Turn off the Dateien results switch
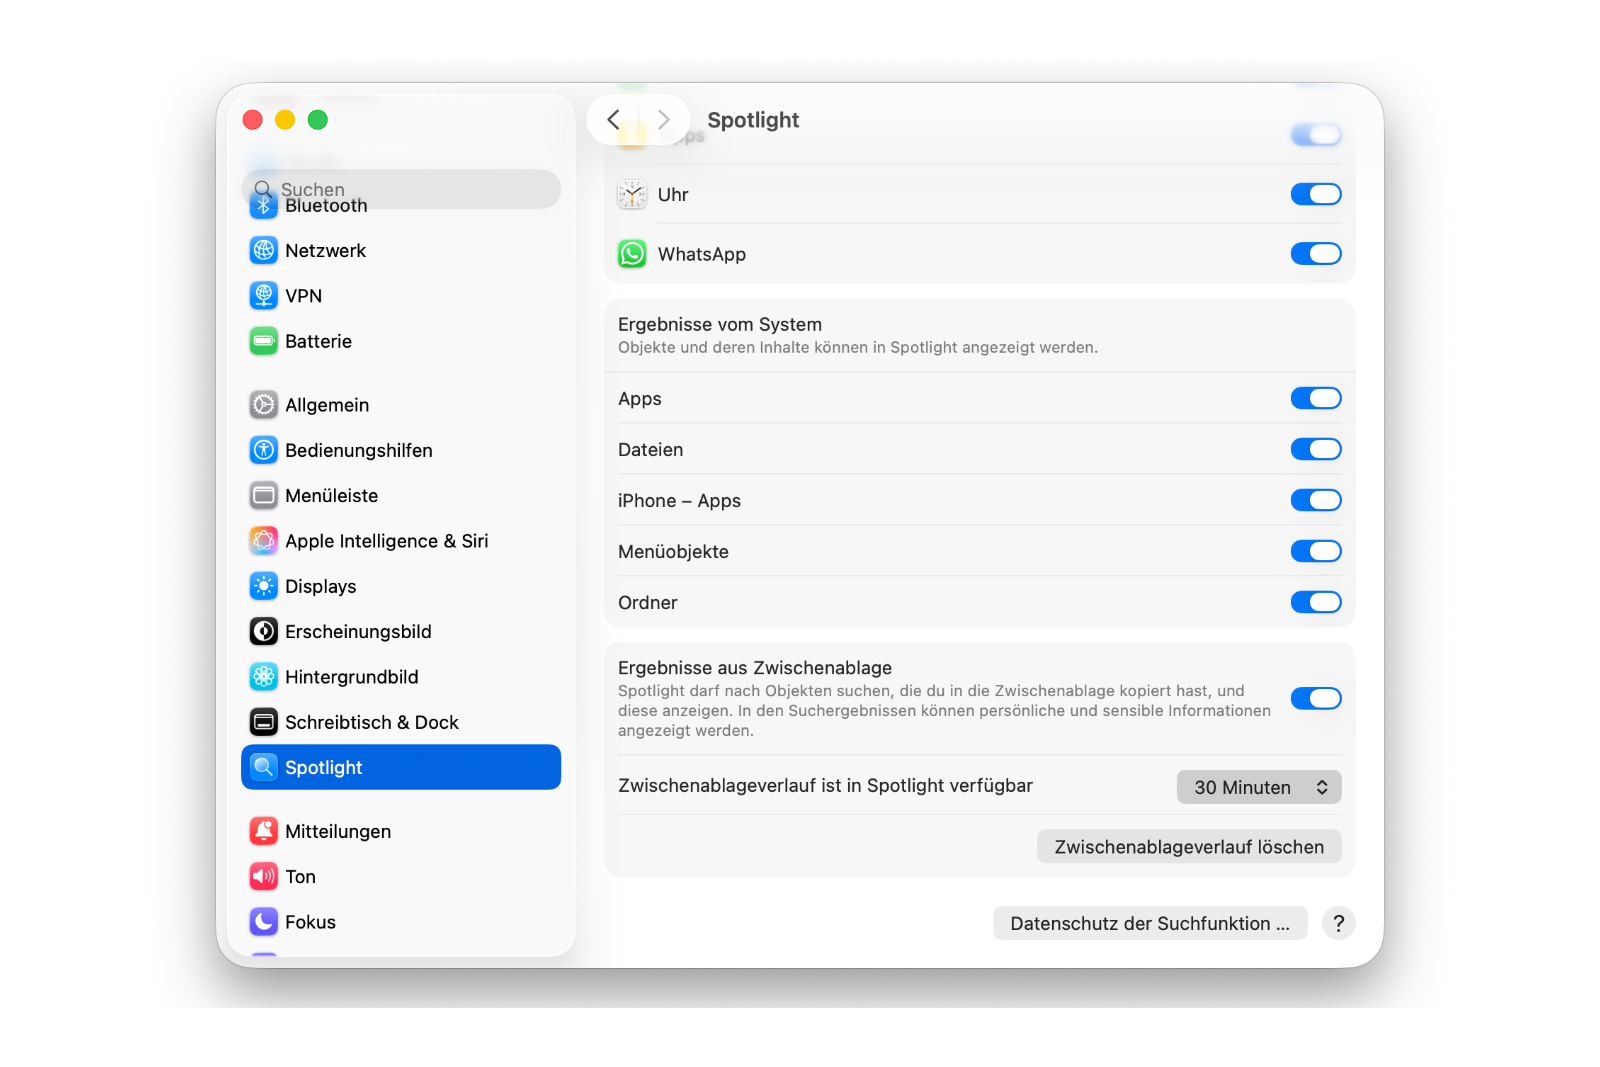The height and width of the screenshot is (1067, 1600). point(1316,448)
